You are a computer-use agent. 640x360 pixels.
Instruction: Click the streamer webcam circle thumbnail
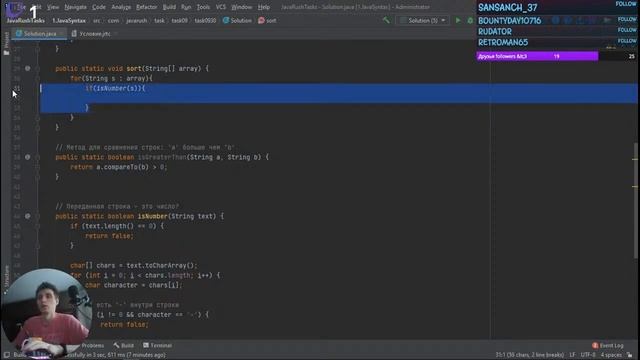click(47, 313)
